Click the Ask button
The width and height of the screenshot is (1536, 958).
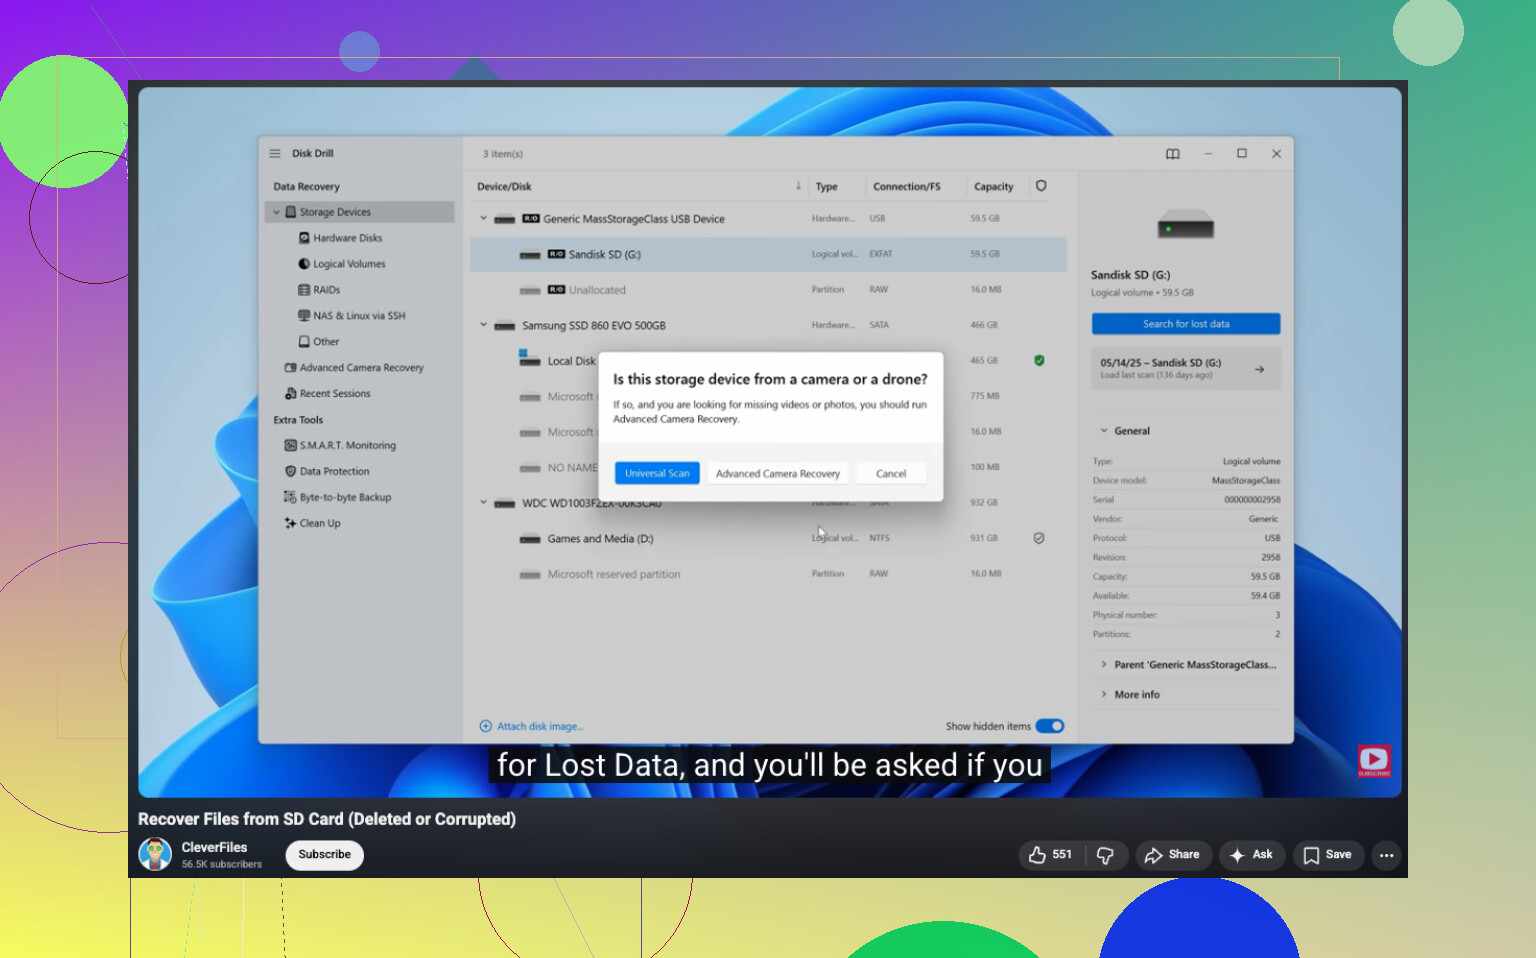point(1251,855)
